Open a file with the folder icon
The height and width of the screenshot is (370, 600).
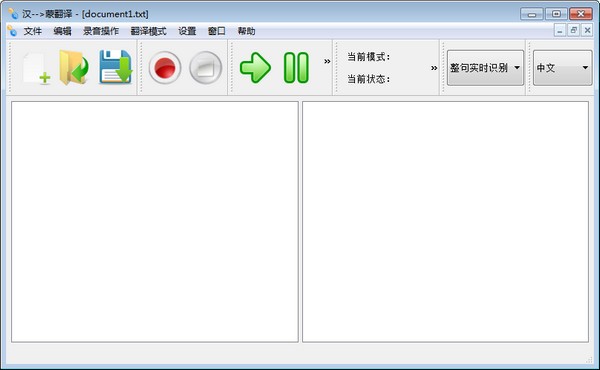click(x=75, y=68)
